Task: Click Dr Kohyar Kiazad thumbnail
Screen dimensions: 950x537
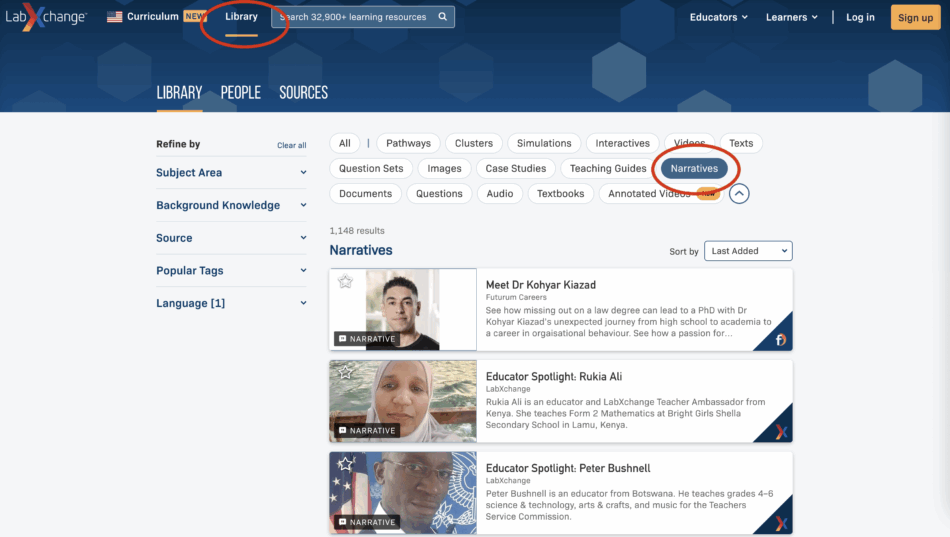Action: [x=403, y=310]
